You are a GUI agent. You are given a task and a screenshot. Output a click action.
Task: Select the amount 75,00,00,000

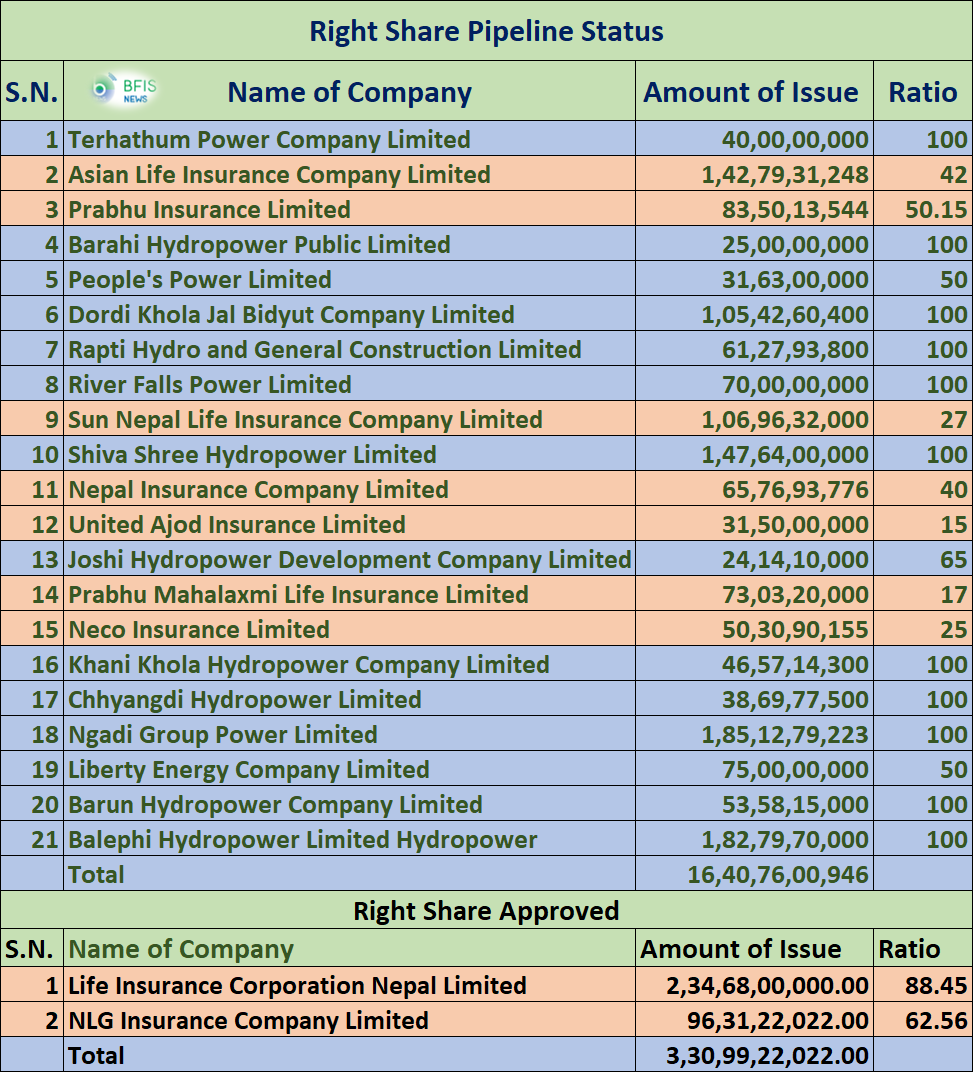pos(795,769)
